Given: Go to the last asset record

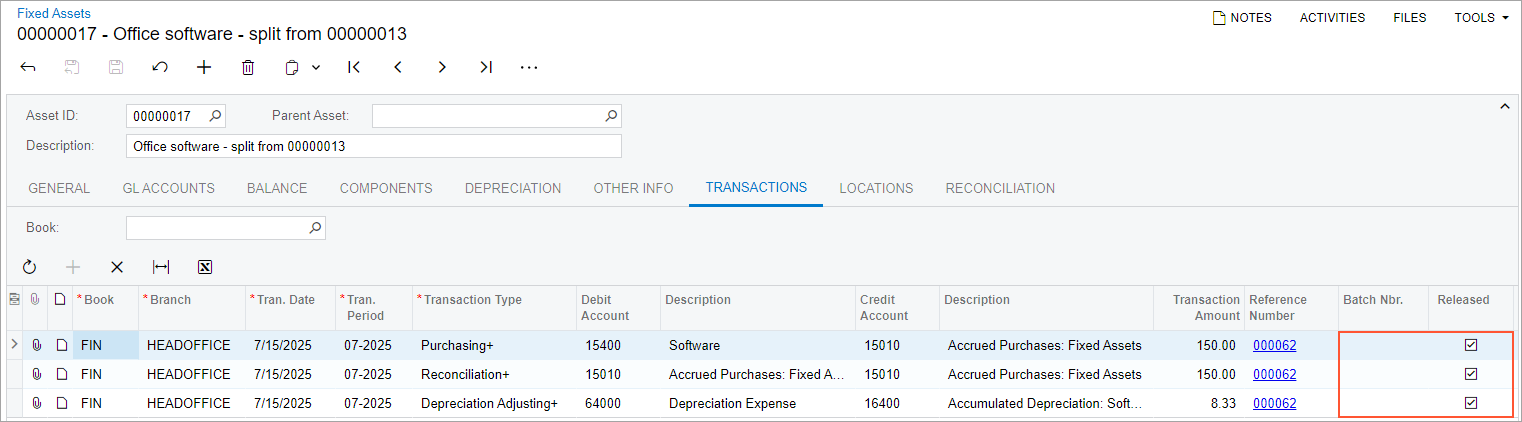Looking at the screenshot, I should pos(486,67).
